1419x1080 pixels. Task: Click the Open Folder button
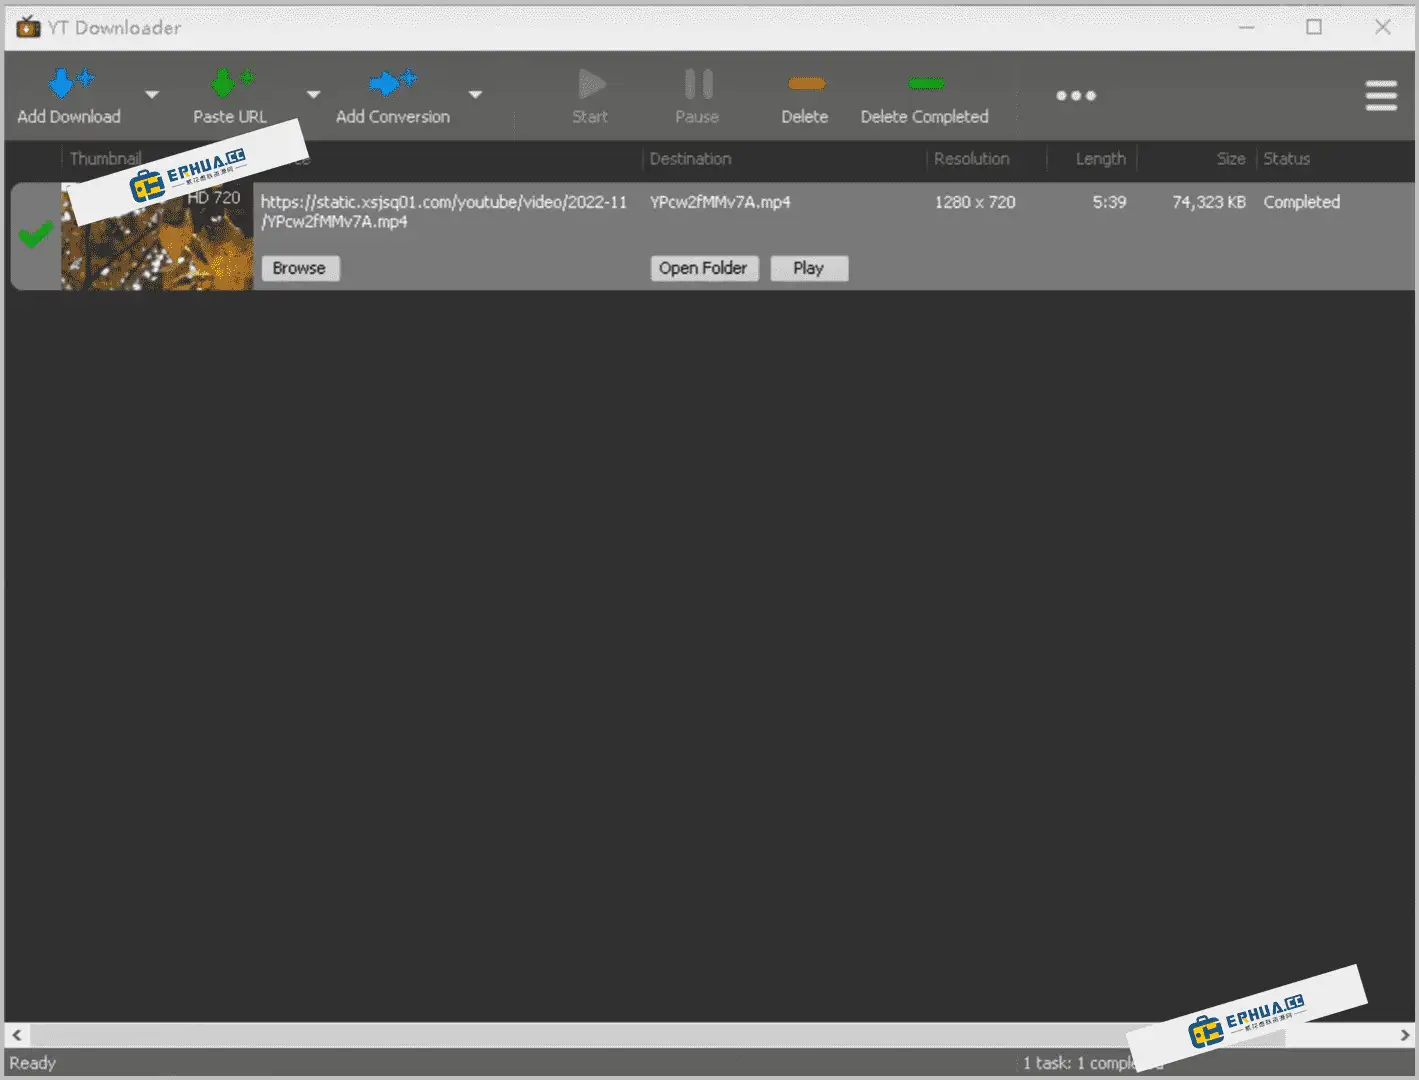click(704, 268)
